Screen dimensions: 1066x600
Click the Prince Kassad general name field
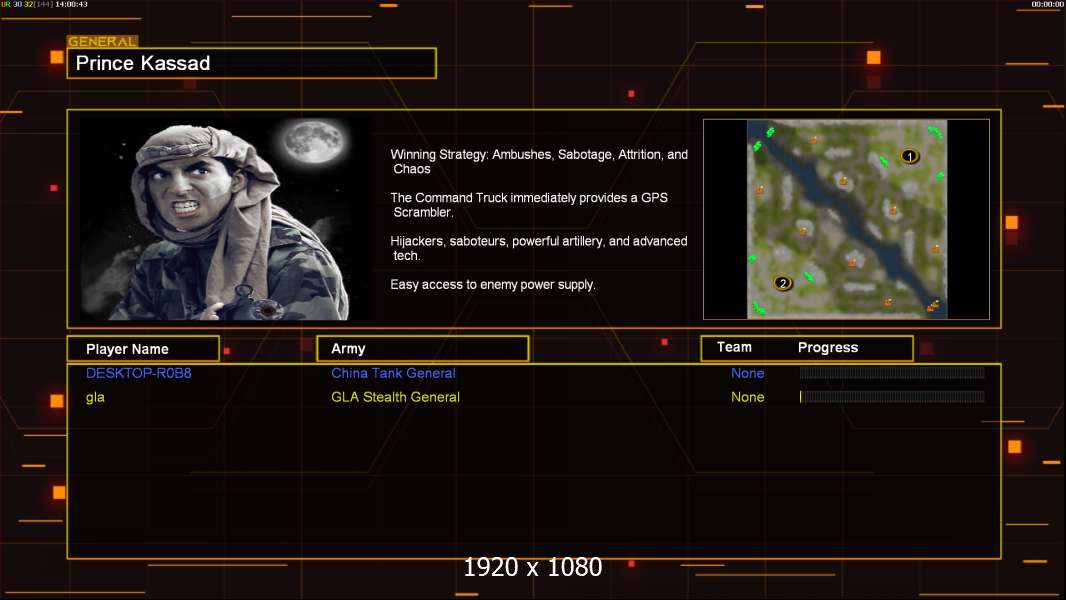[252, 63]
